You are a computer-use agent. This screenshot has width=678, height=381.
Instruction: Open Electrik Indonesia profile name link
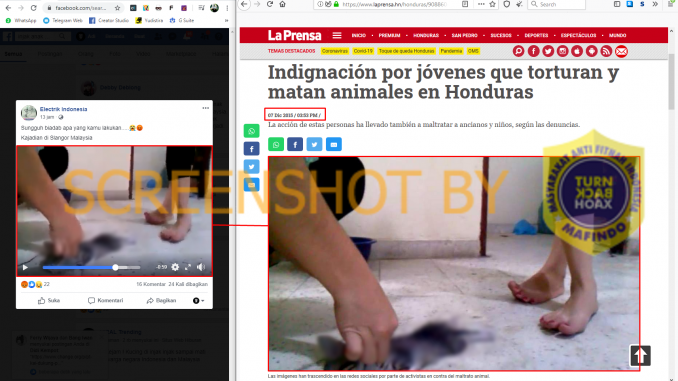tap(64, 109)
